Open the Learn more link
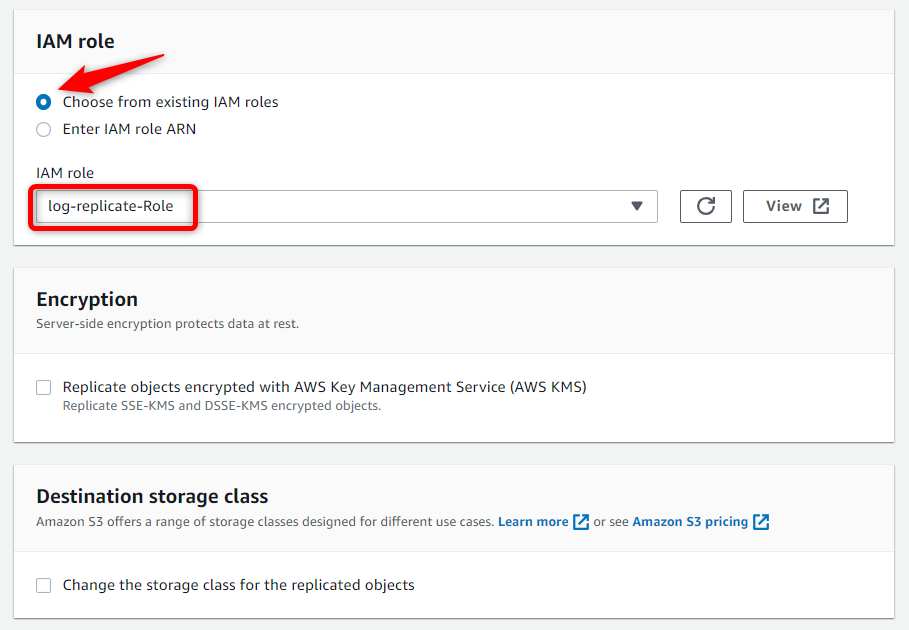 pos(533,522)
